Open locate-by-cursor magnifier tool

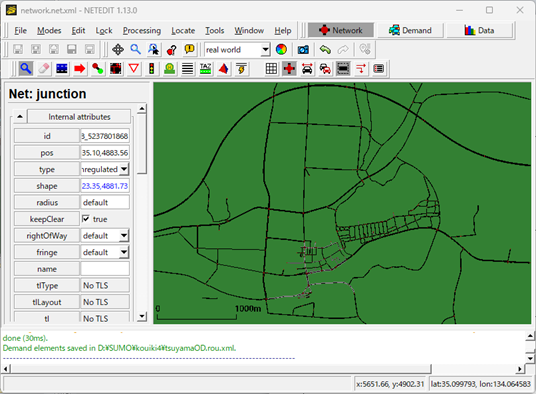153,50
